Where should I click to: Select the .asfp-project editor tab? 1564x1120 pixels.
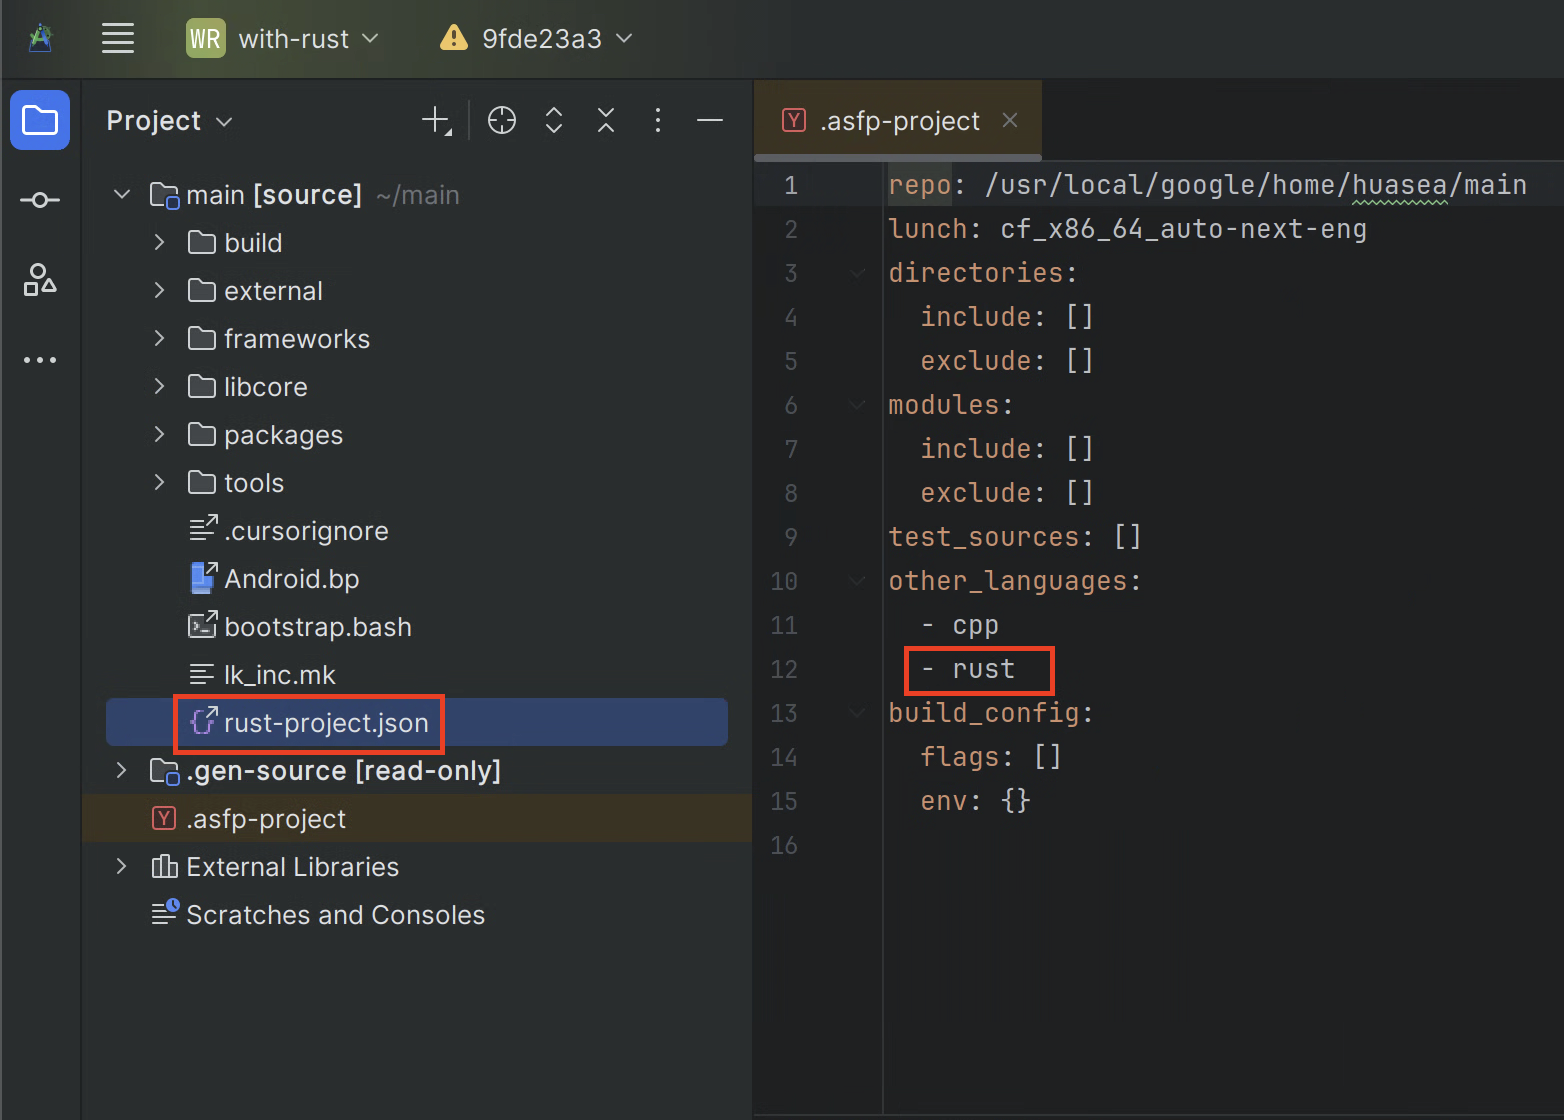click(x=897, y=120)
